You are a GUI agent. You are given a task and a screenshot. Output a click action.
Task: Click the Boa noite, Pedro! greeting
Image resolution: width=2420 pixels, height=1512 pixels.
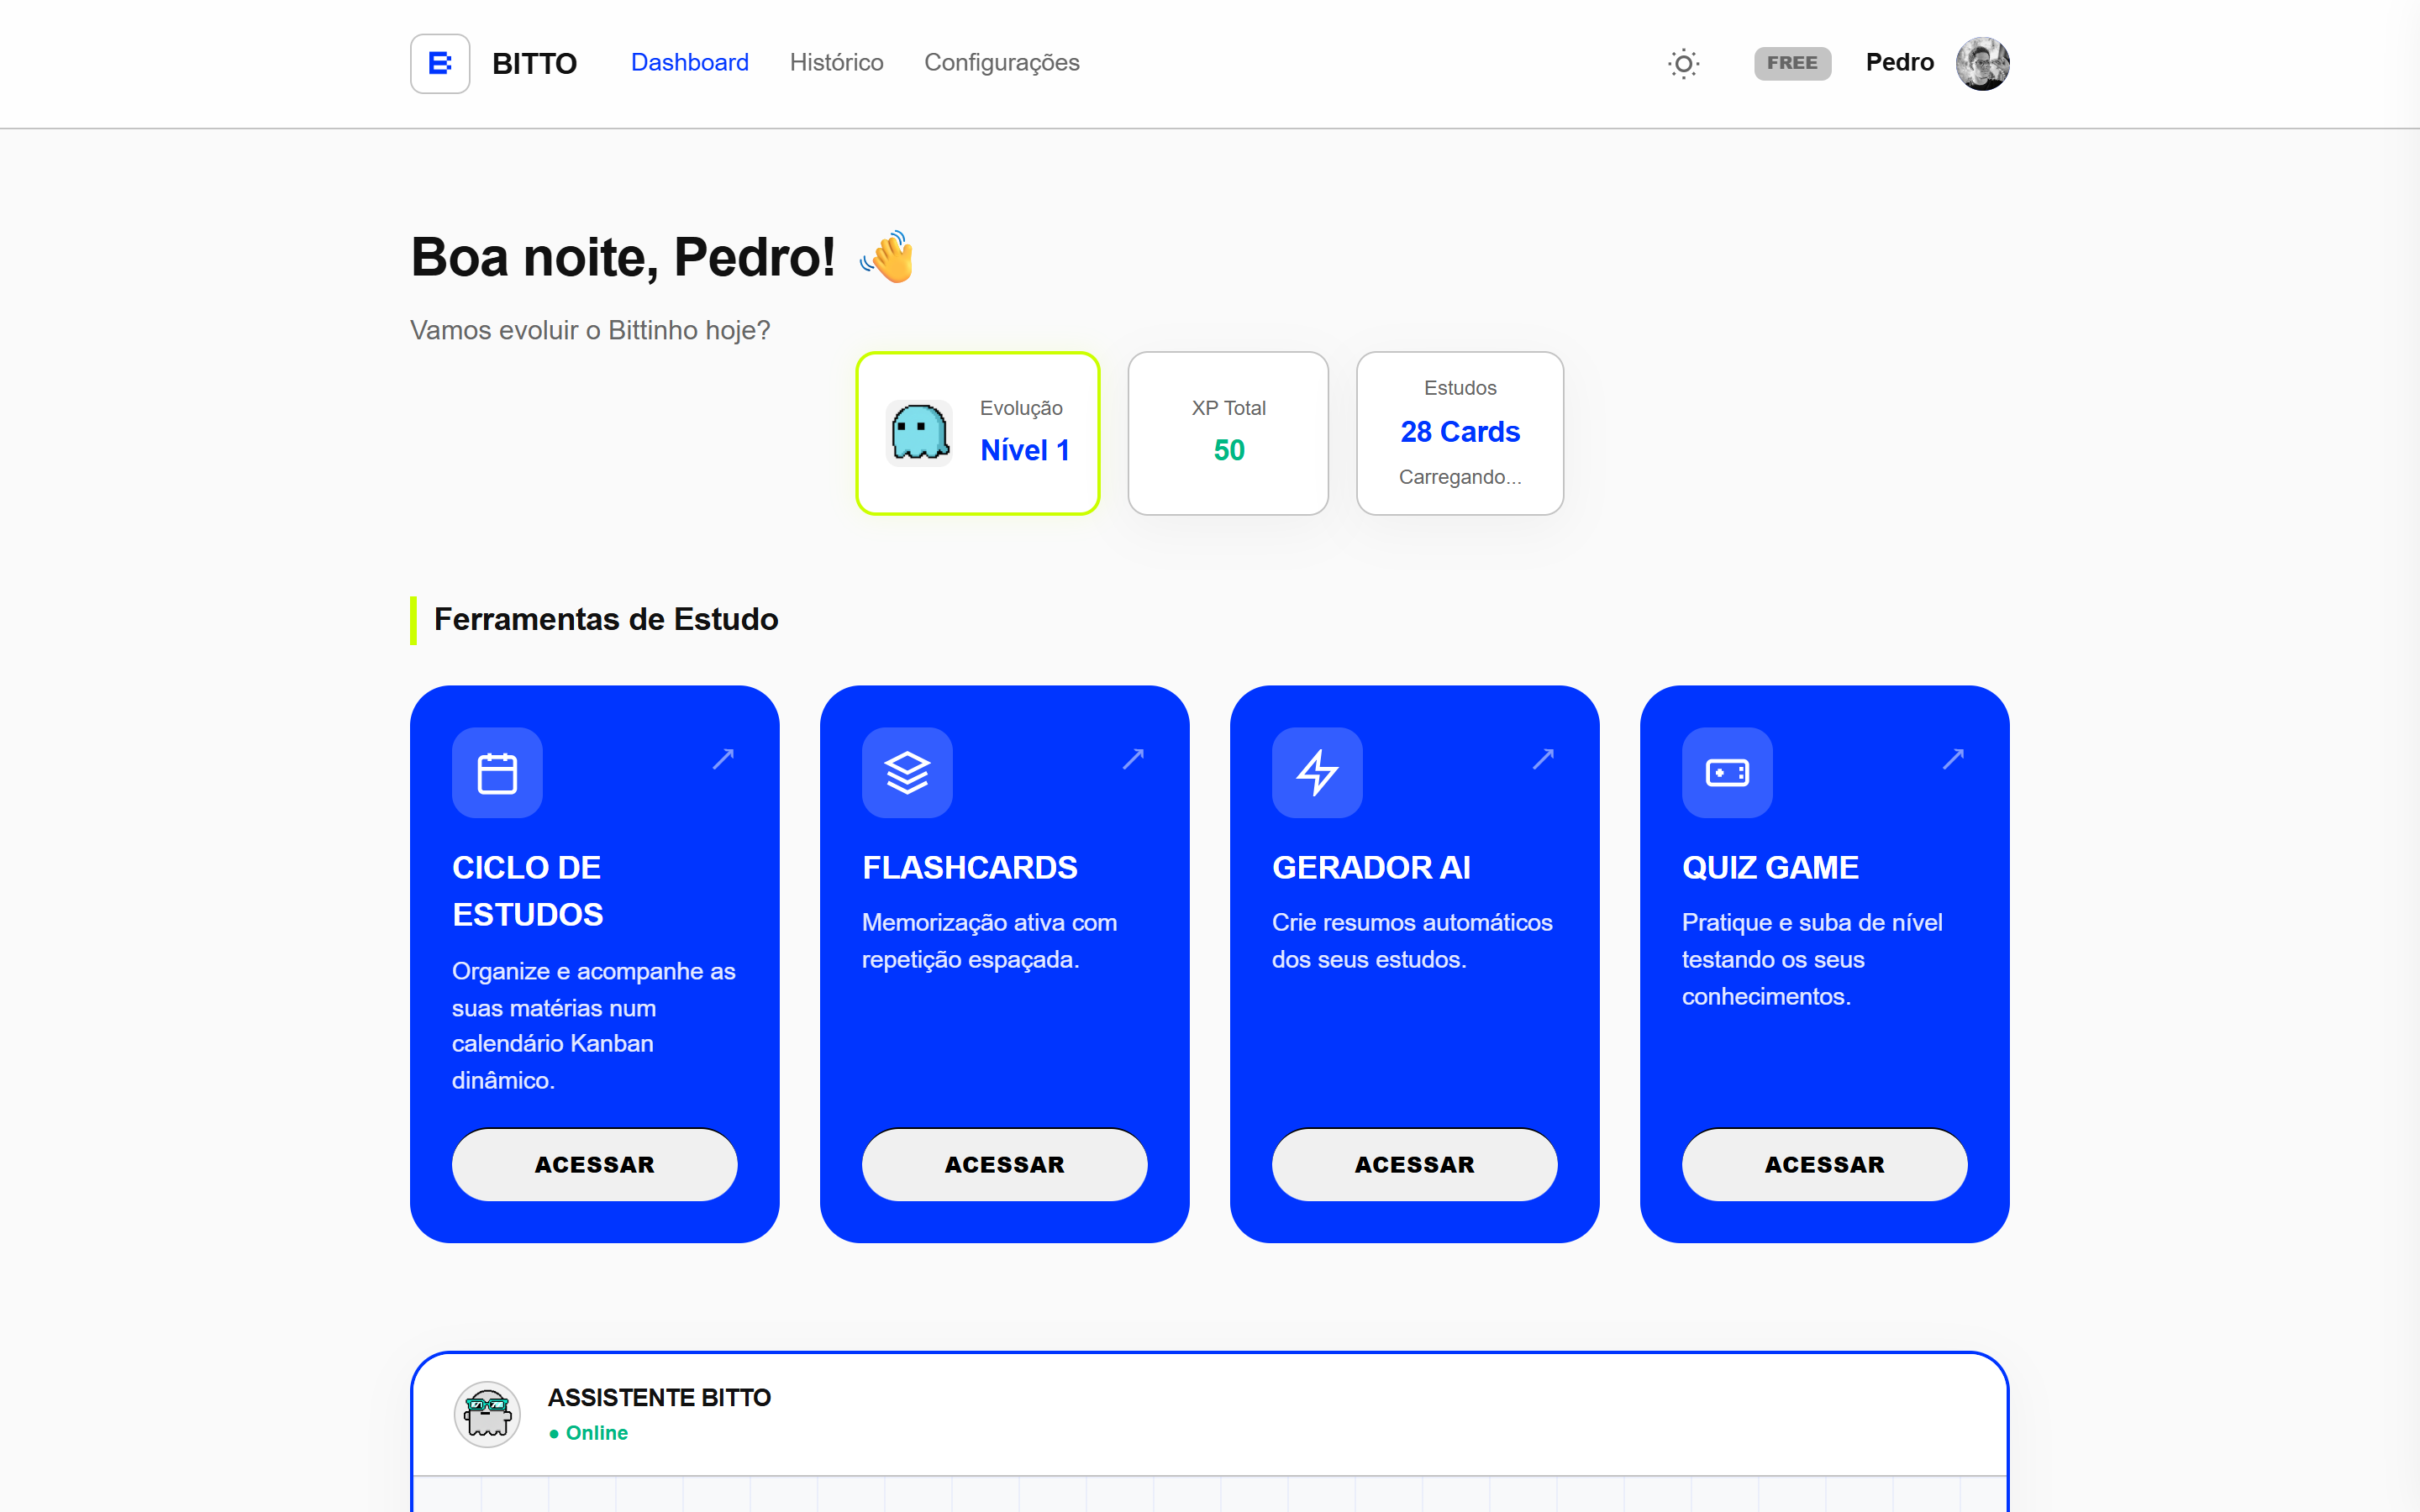(623, 257)
